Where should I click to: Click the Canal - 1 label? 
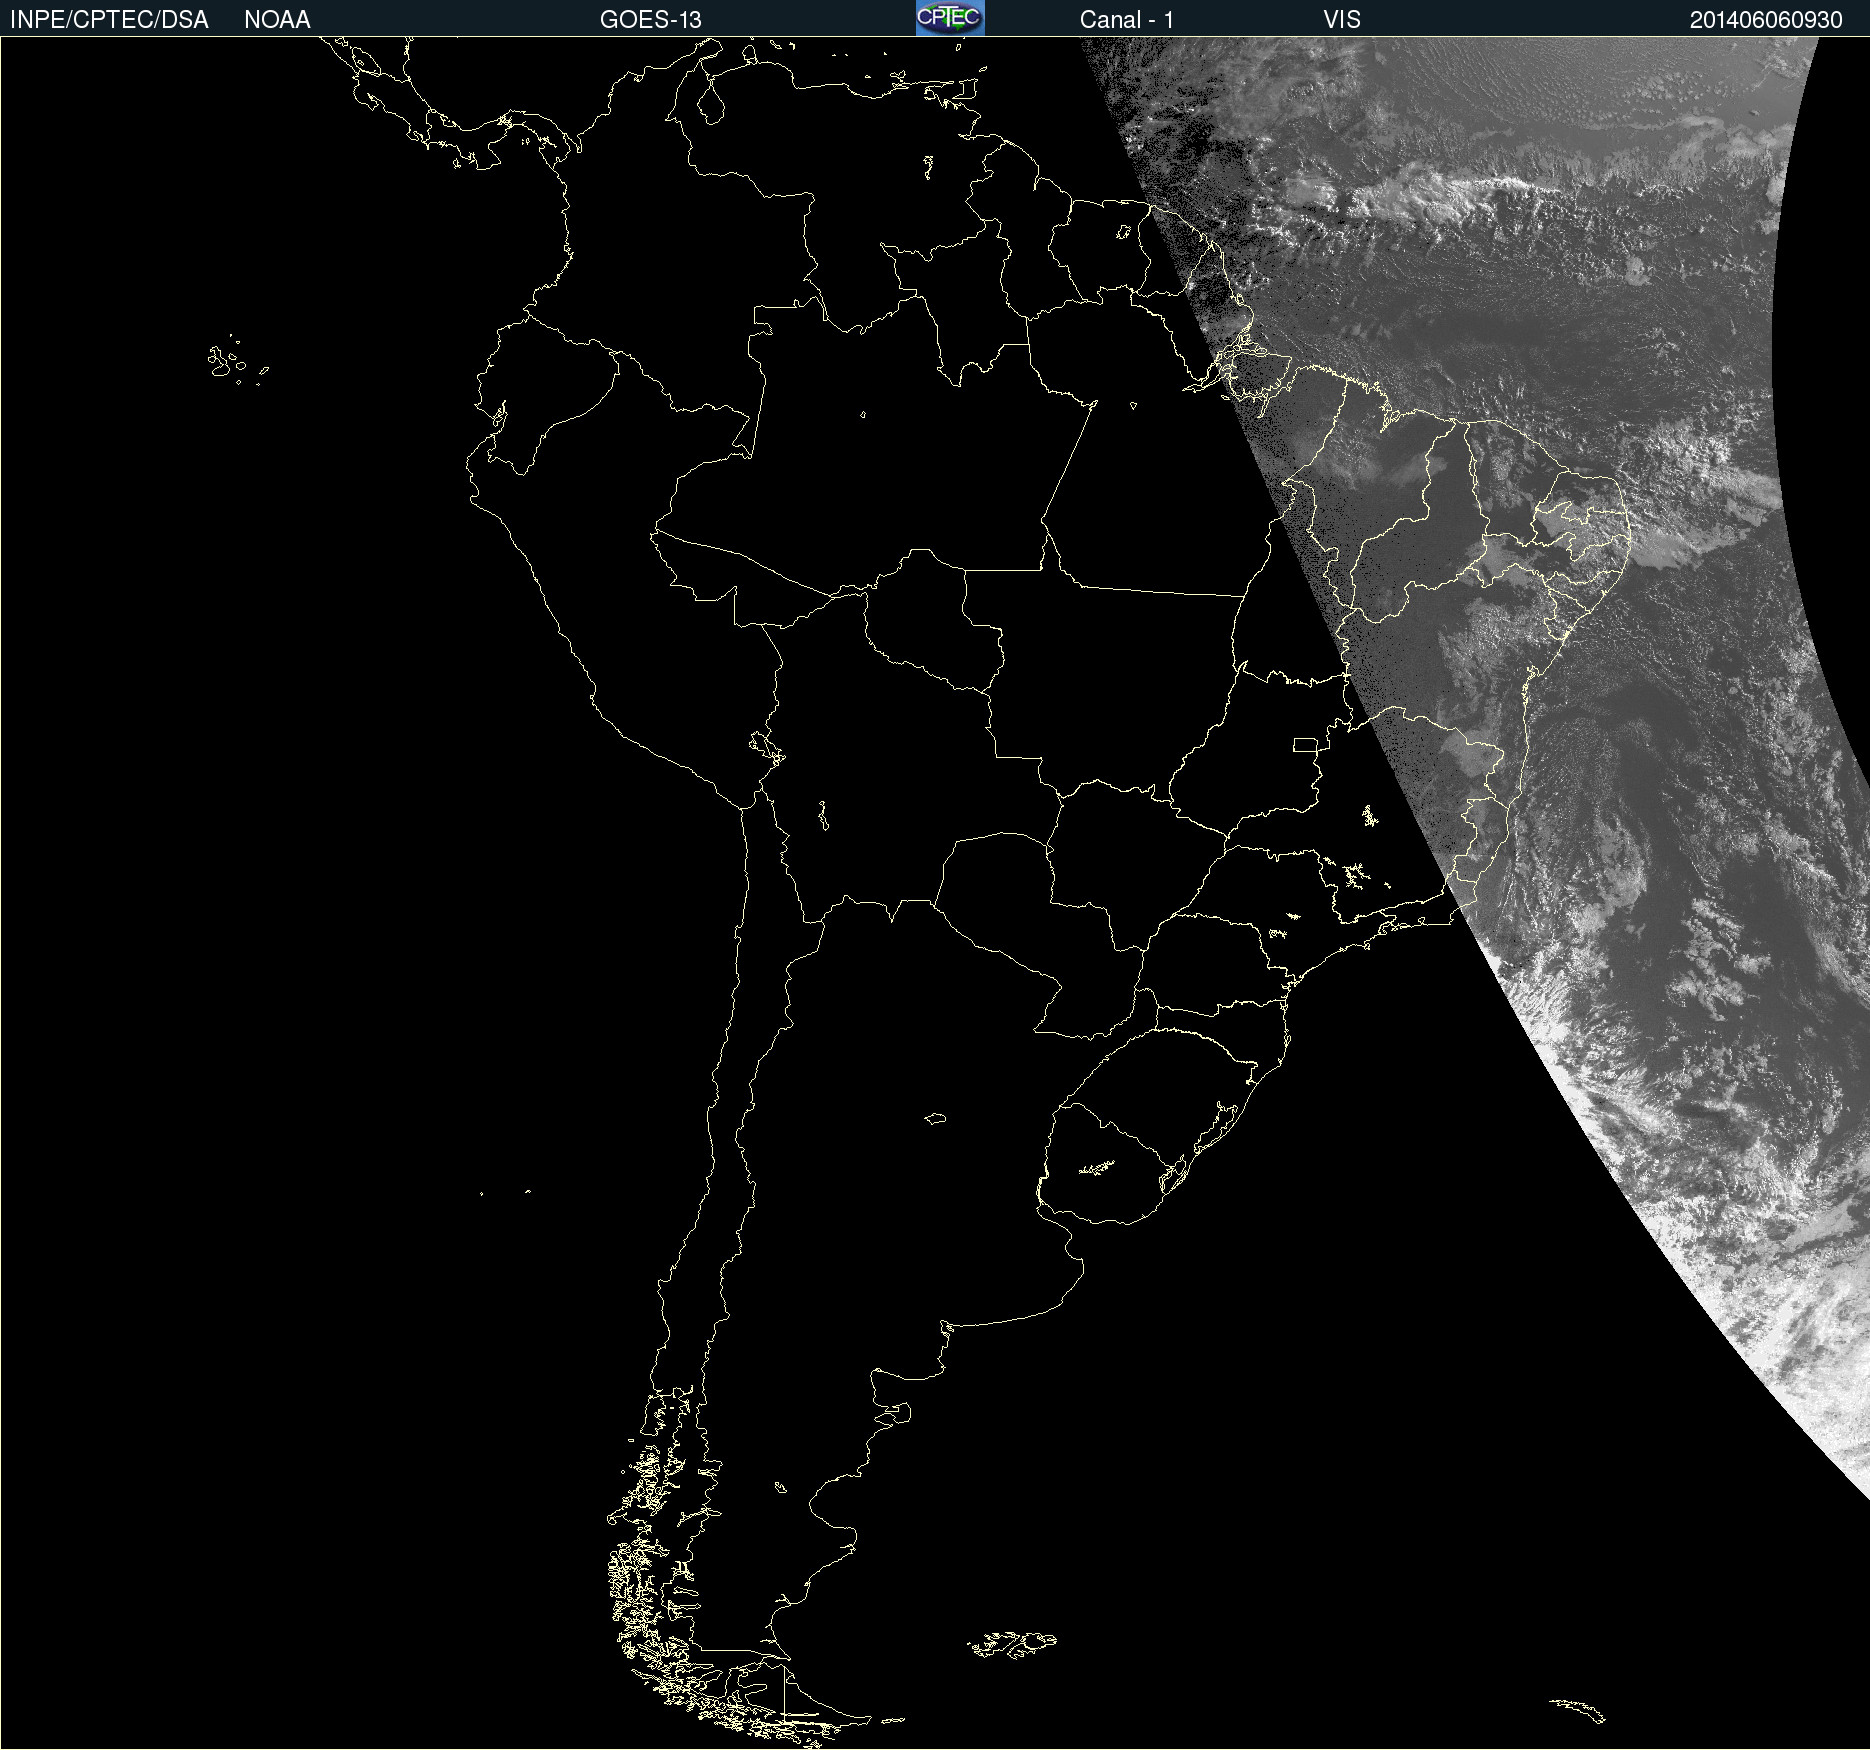coord(1126,20)
